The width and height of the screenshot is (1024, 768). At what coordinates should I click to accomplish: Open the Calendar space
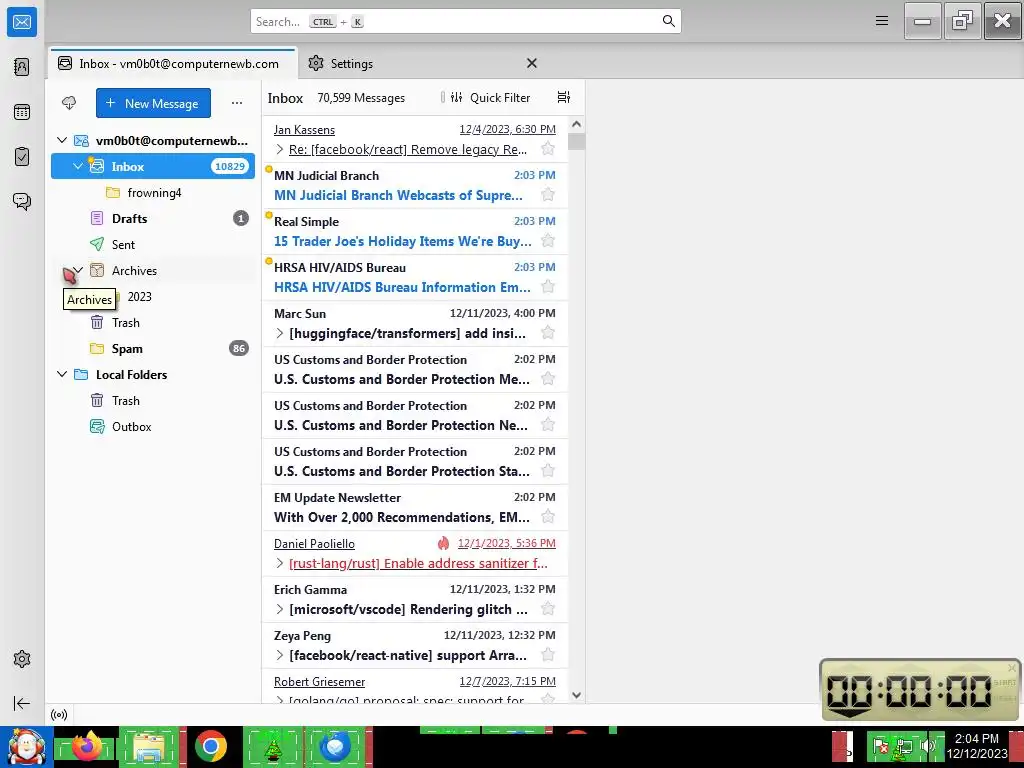pos(22,112)
